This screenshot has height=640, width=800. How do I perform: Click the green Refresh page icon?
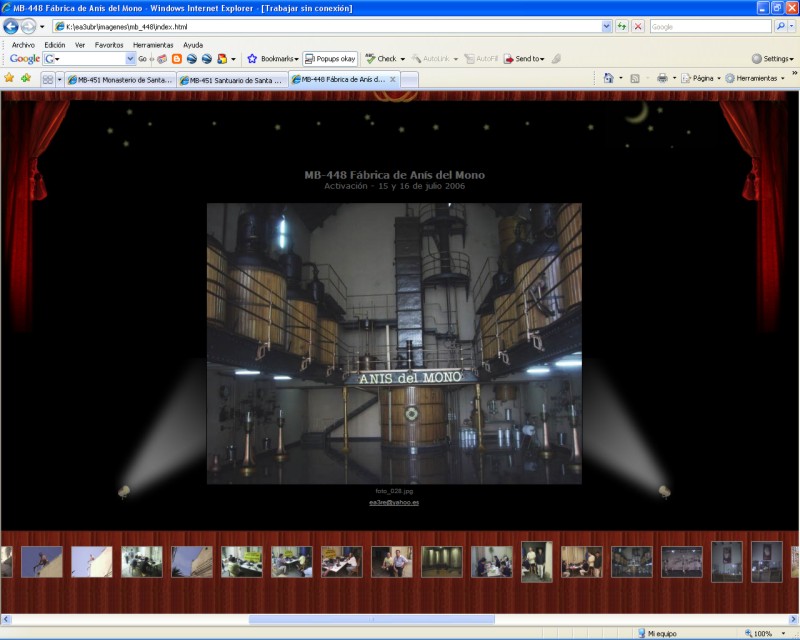pos(621,27)
